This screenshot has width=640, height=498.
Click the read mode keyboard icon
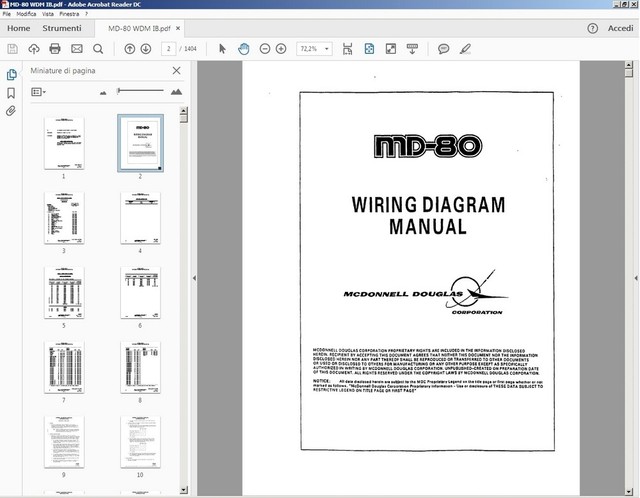(412, 49)
